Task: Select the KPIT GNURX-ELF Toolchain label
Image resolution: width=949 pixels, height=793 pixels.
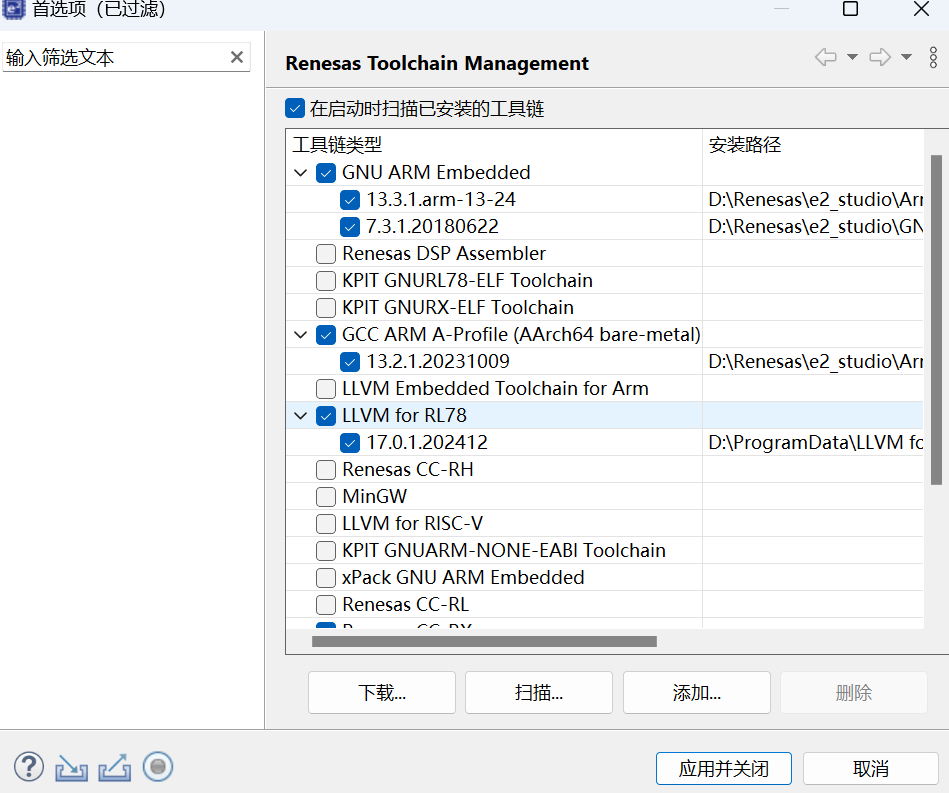Action: coord(458,308)
